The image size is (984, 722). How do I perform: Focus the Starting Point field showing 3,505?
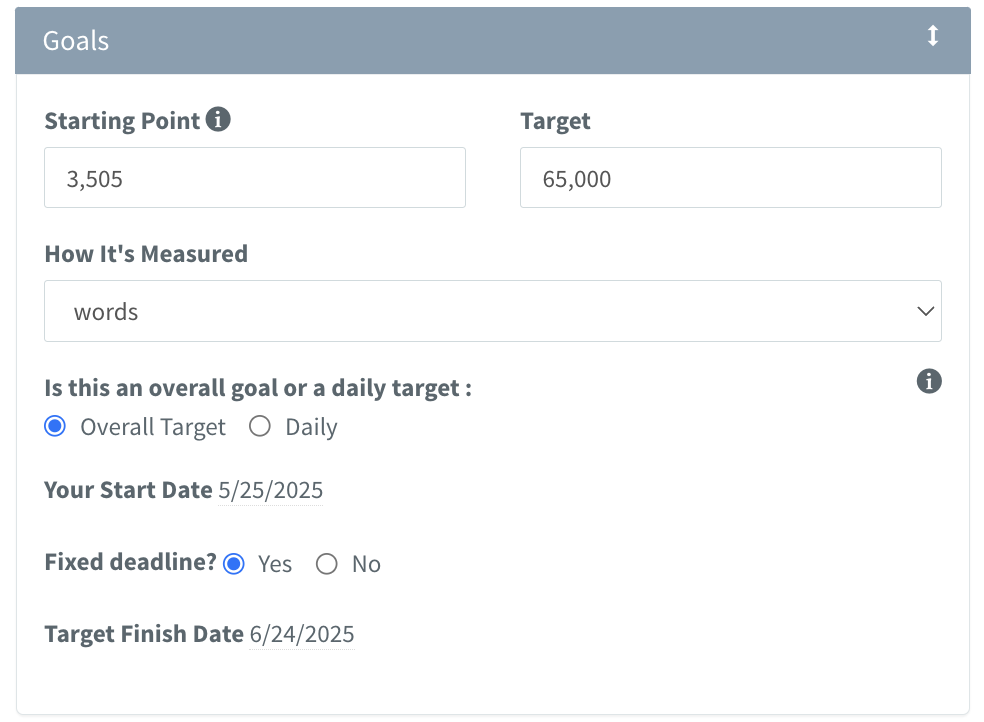point(254,178)
